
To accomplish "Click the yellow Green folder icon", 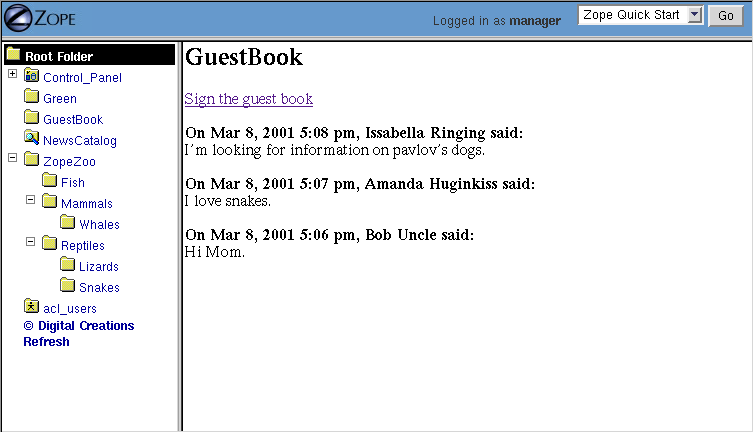I will (x=31, y=98).
